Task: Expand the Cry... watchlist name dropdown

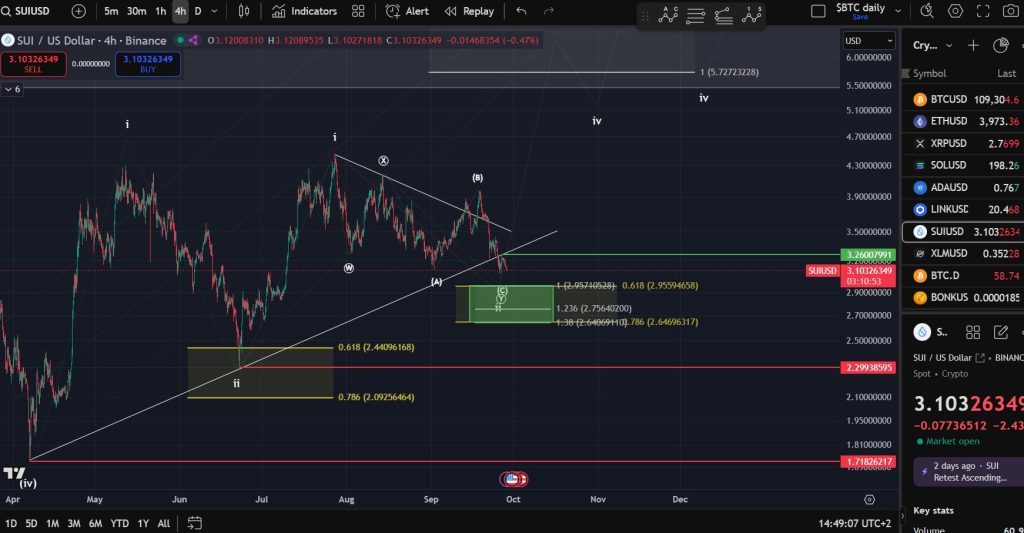Action: click(x=933, y=45)
